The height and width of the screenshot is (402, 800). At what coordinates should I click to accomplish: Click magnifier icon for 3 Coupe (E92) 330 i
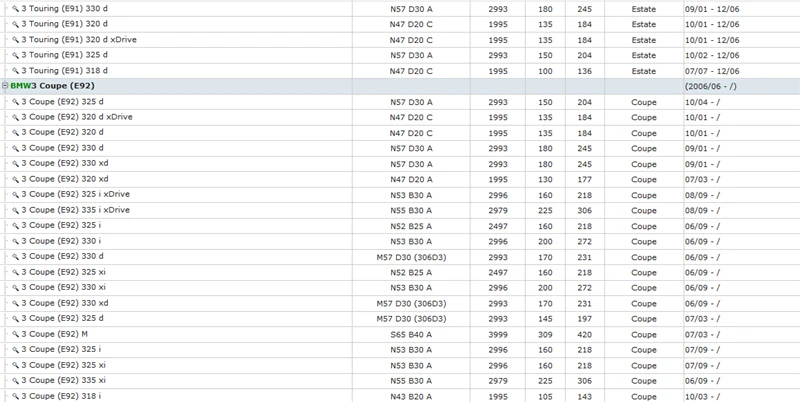pos(15,241)
